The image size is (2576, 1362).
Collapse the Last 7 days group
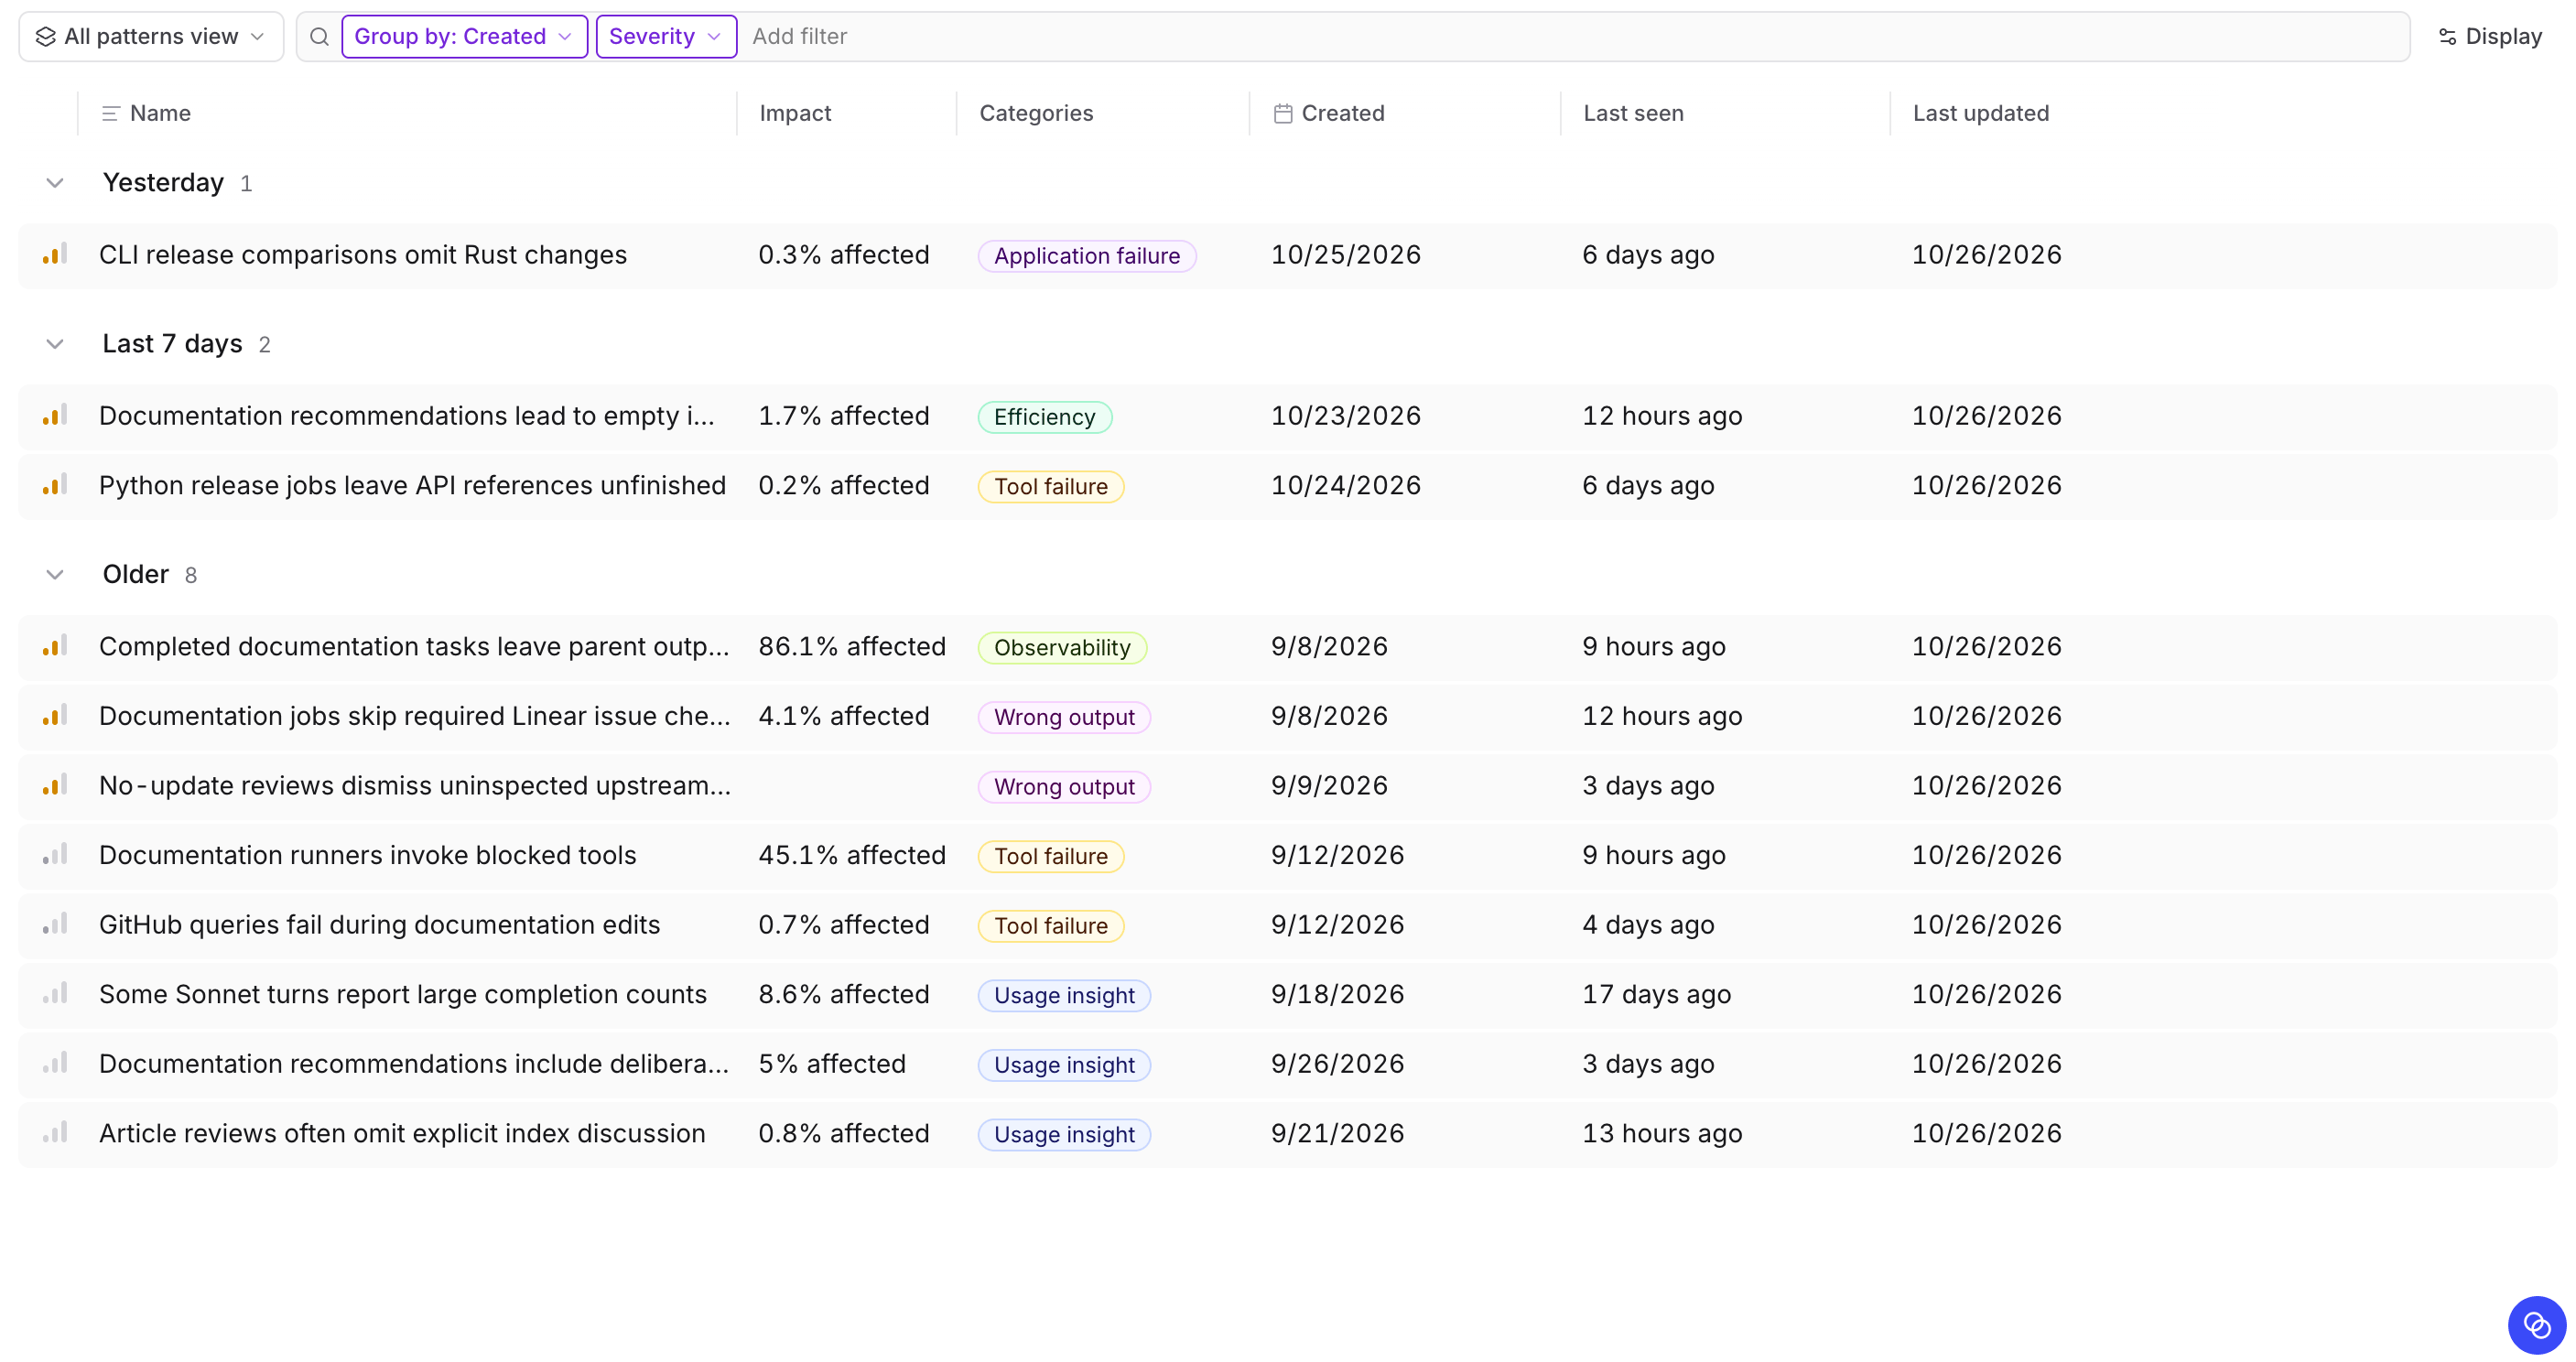[x=55, y=344]
